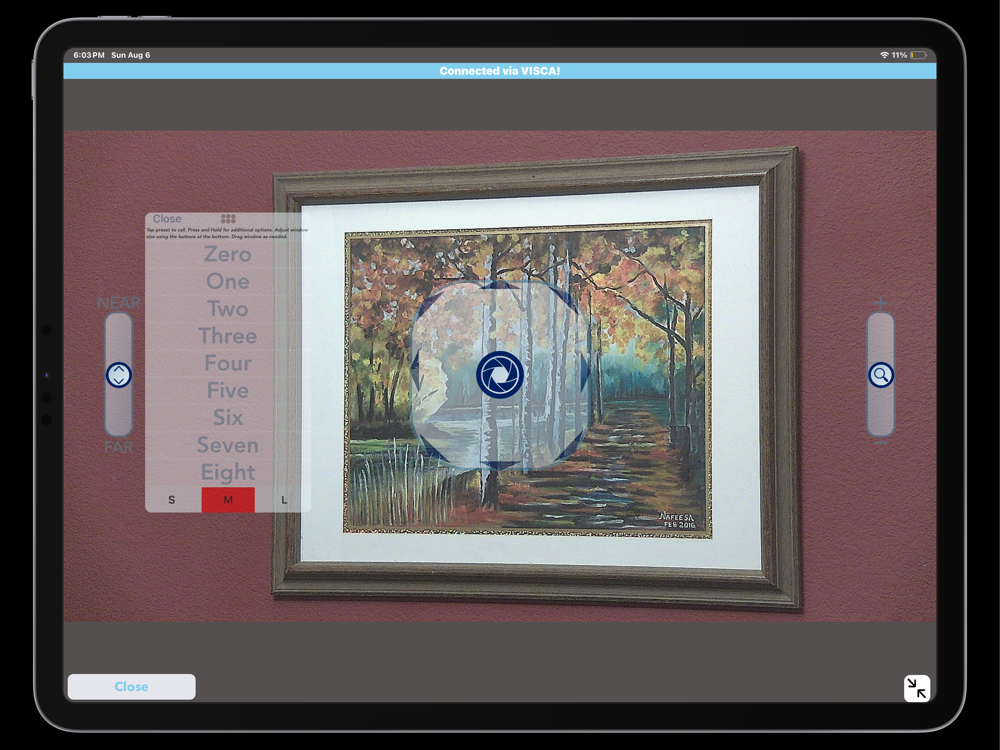Pan camera right with the right arrow
The image size is (1000, 750).
[584, 372]
